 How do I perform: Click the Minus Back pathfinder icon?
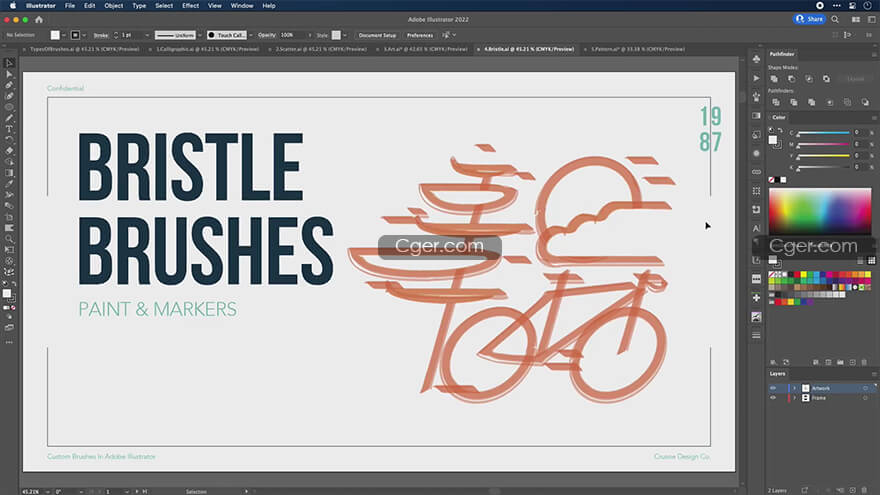click(x=865, y=102)
